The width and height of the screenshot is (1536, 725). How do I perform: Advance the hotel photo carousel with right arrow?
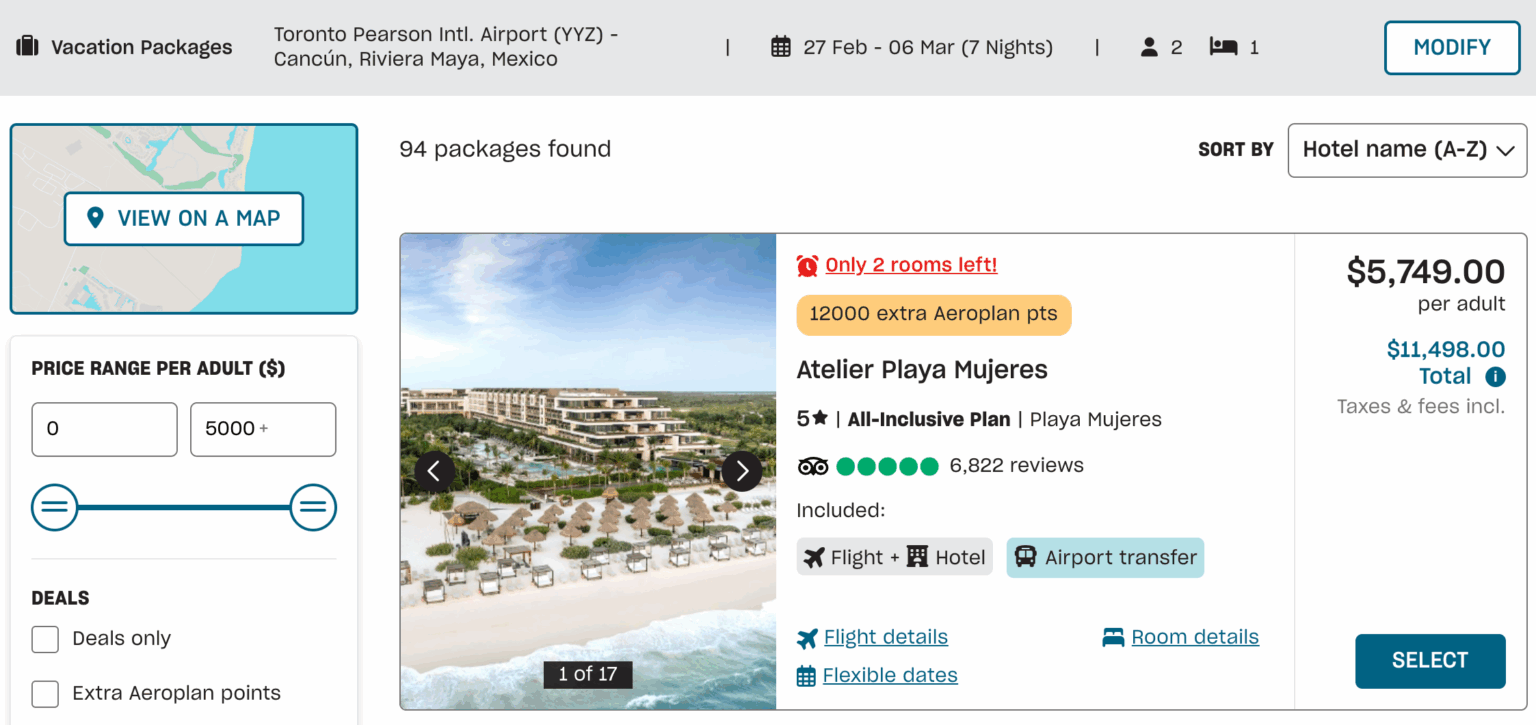point(742,470)
